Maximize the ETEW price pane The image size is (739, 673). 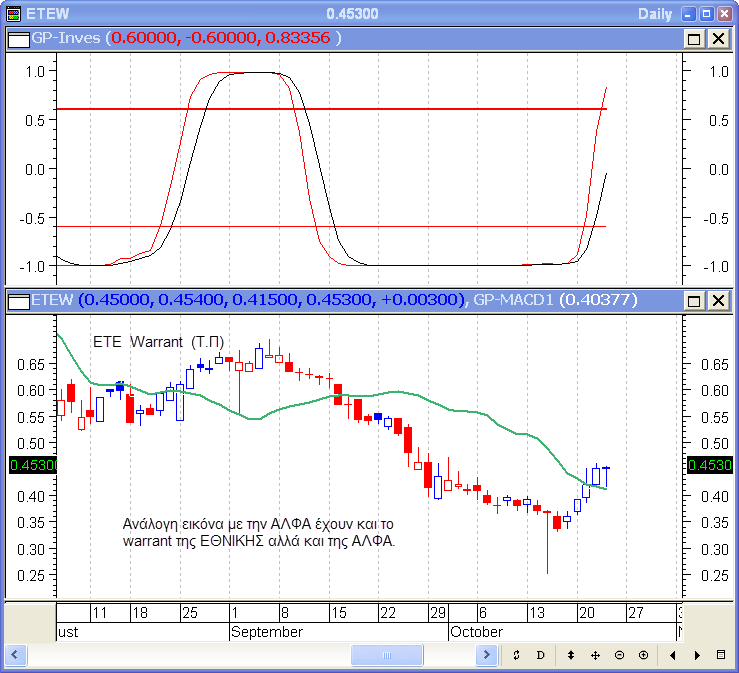[x=695, y=300]
